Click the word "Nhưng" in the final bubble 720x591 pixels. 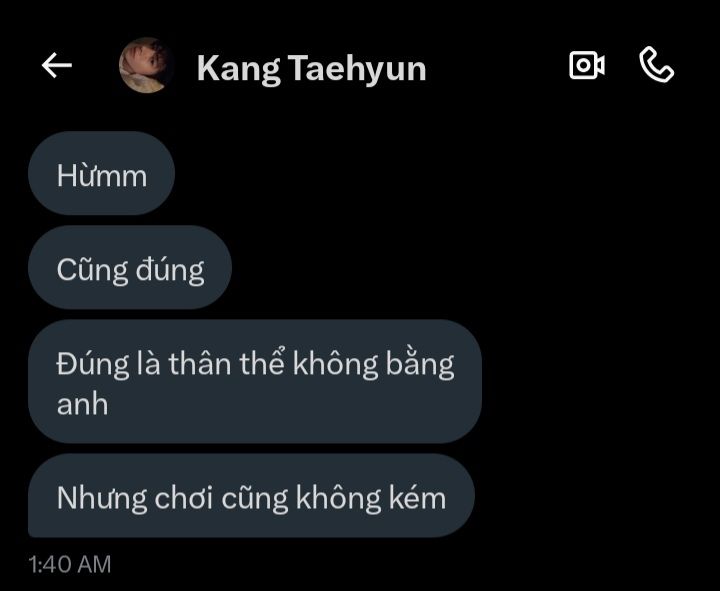[x=102, y=499]
